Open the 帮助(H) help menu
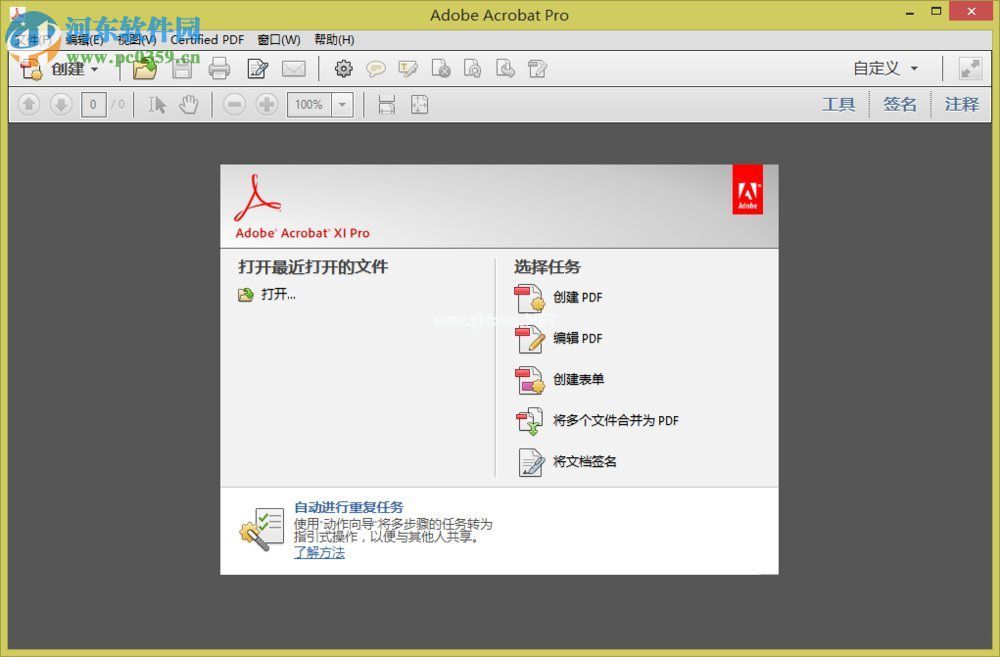Viewport: 1000px width, 657px height. 334,40
